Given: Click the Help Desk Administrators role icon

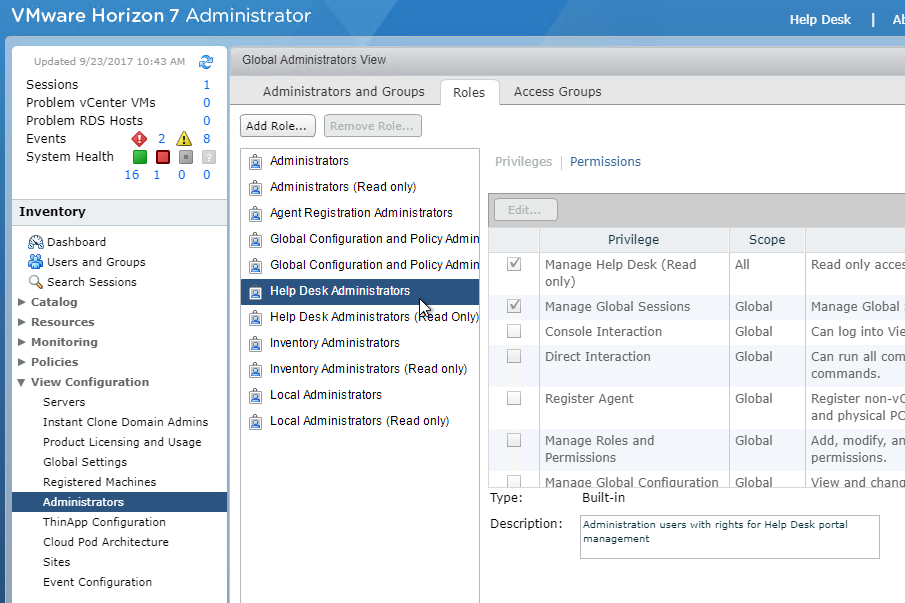Looking at the screenshot, I should pyautogui.click(x=255, y=292).
